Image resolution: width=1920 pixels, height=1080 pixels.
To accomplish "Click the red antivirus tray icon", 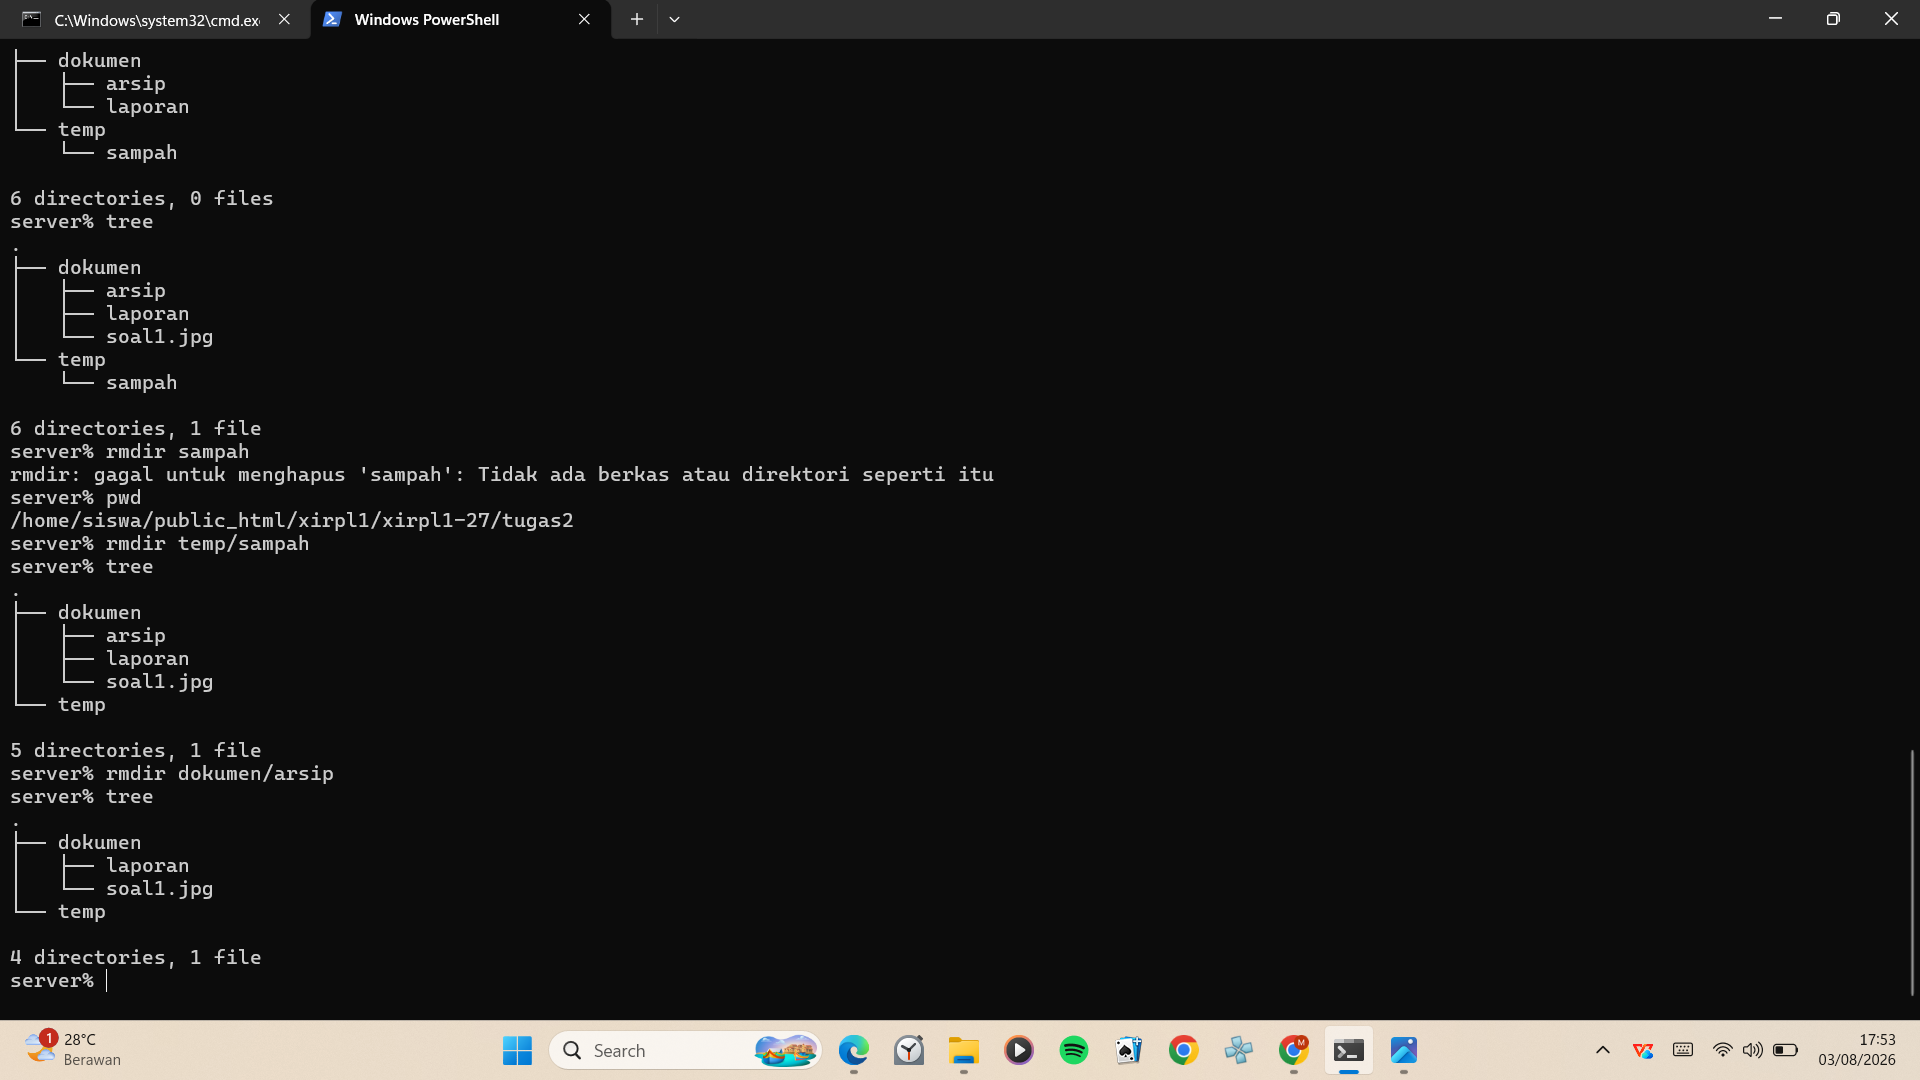I will pos(1643,1051).
